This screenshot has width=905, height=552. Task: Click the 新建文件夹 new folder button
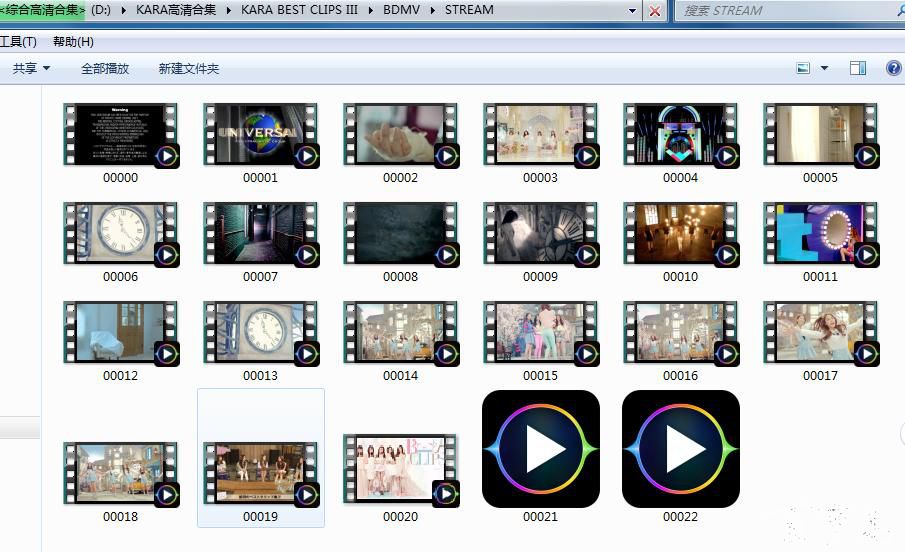188,68
